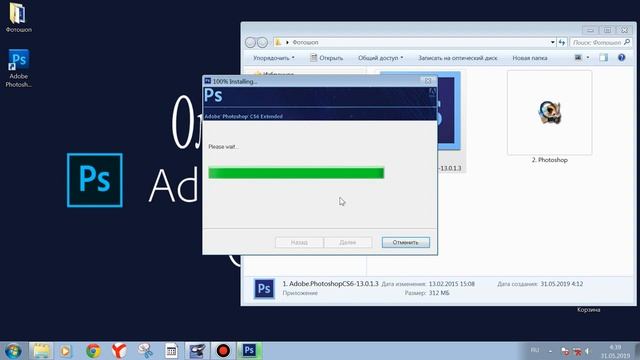The width and height of the screenshot is (640, 360).
Task: Click the Фотошоп address bar path
Action: [x=305, y=42]
